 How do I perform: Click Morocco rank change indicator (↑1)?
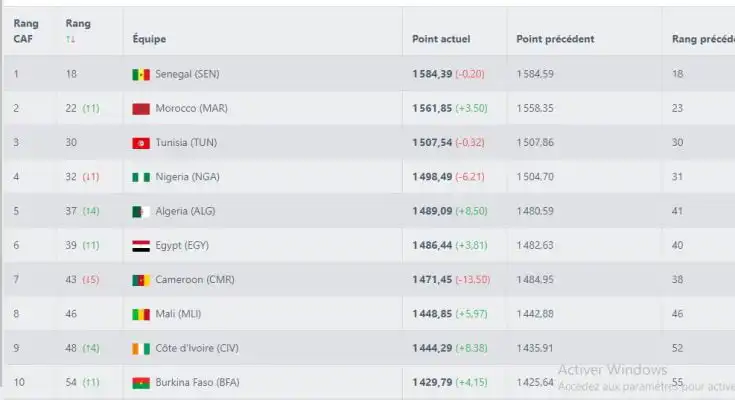coord(91,108)
